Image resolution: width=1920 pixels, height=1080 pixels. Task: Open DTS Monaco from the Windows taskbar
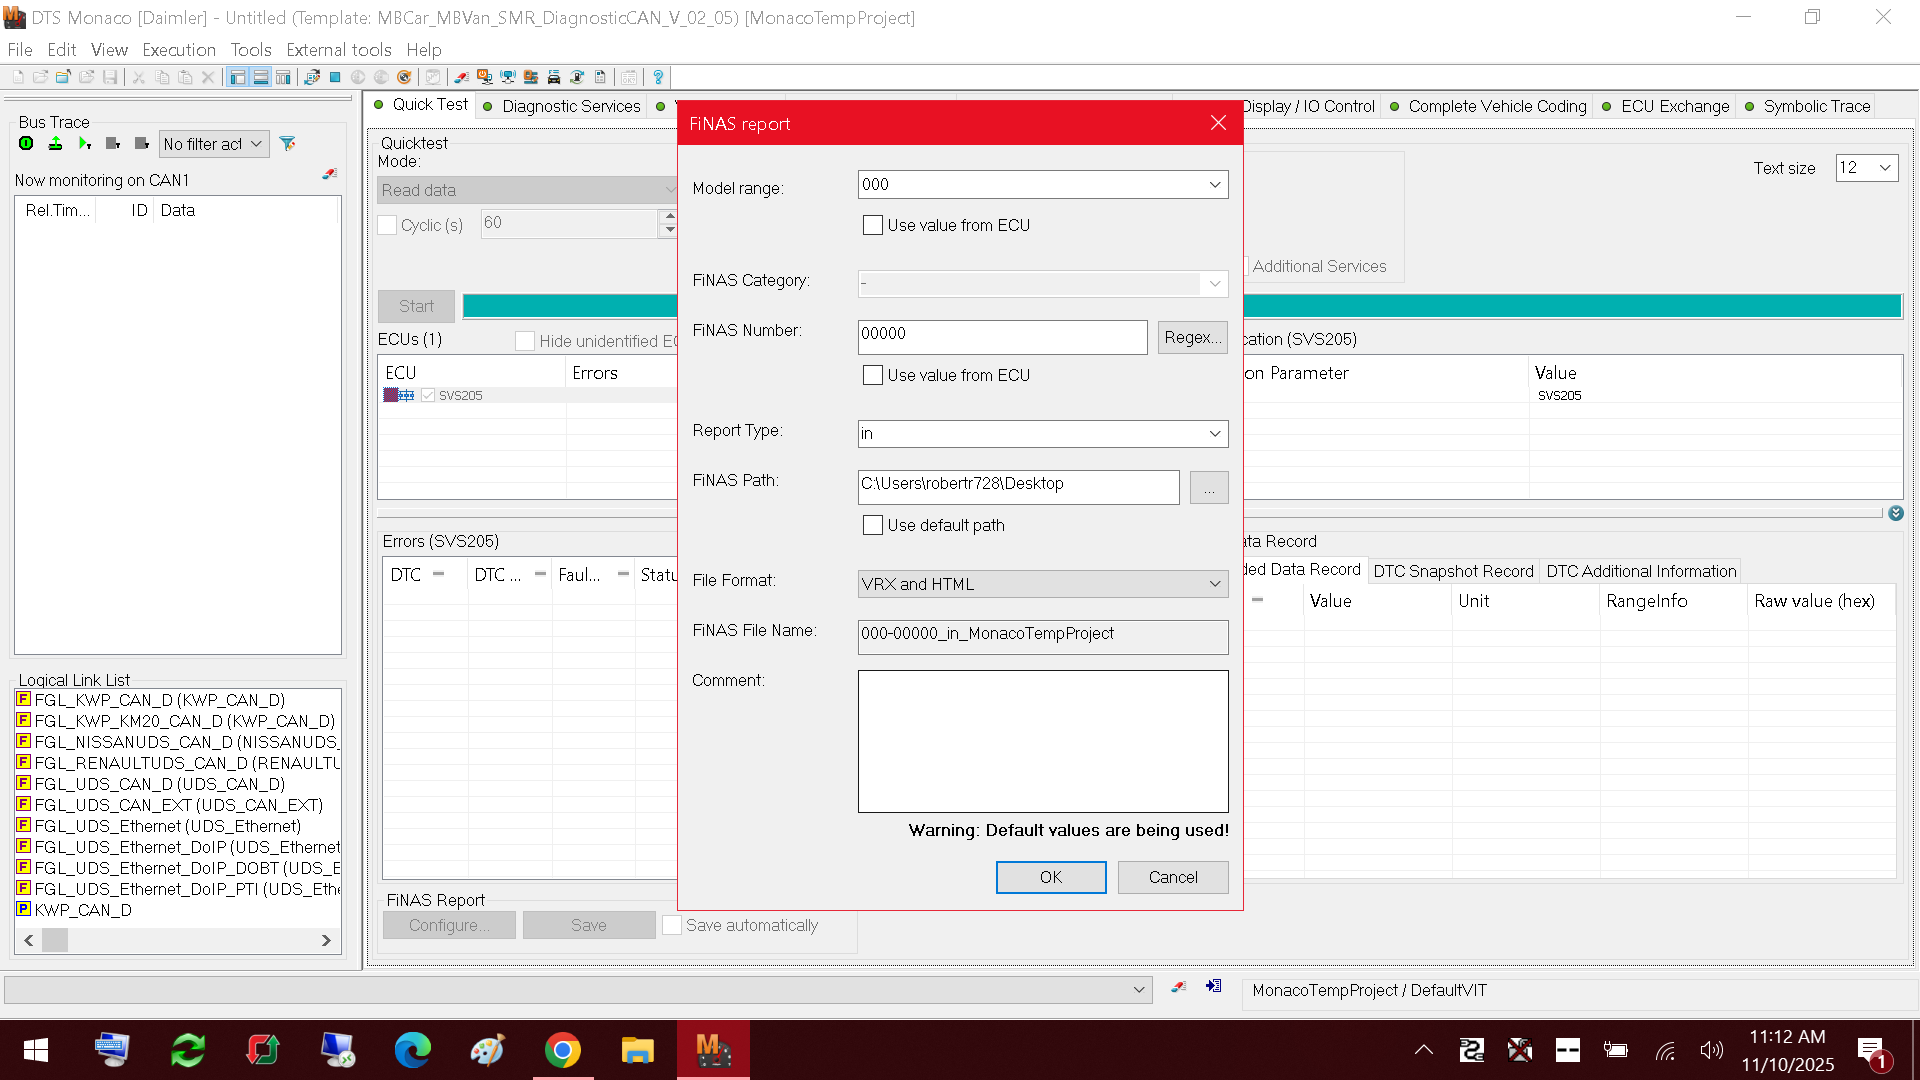click(x=713, y=1050)
